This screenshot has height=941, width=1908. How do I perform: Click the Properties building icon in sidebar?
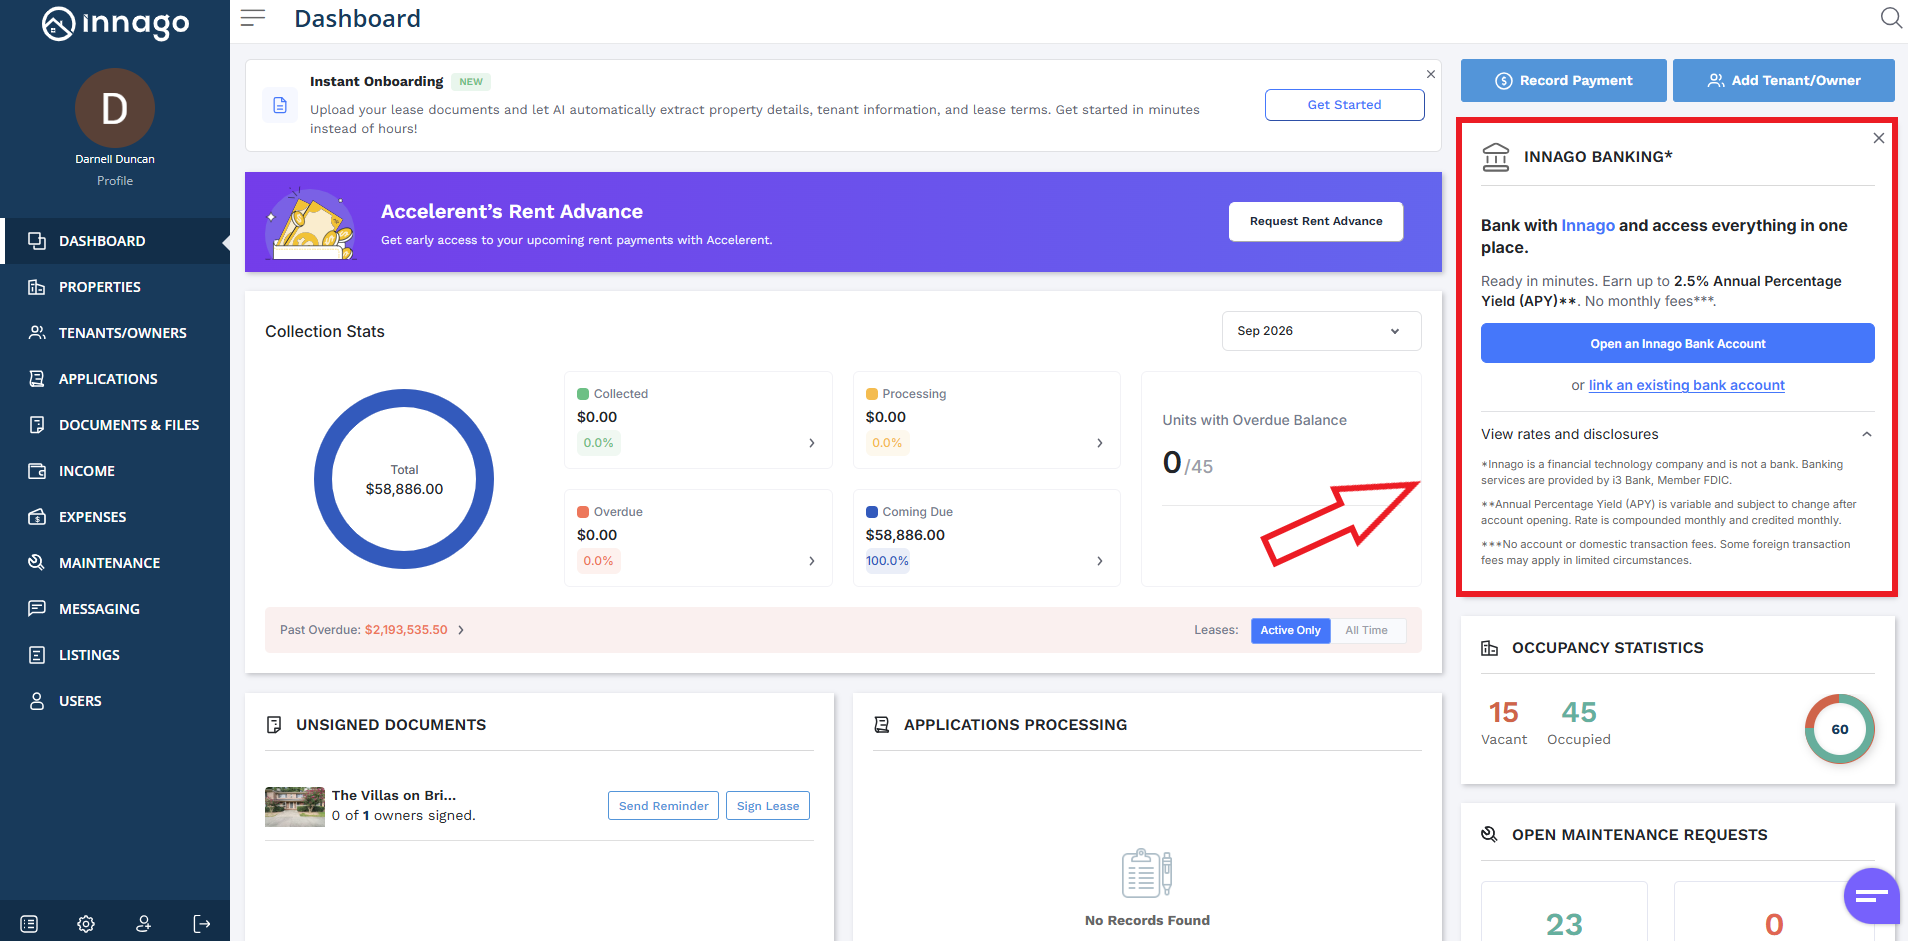pos(37,287)
